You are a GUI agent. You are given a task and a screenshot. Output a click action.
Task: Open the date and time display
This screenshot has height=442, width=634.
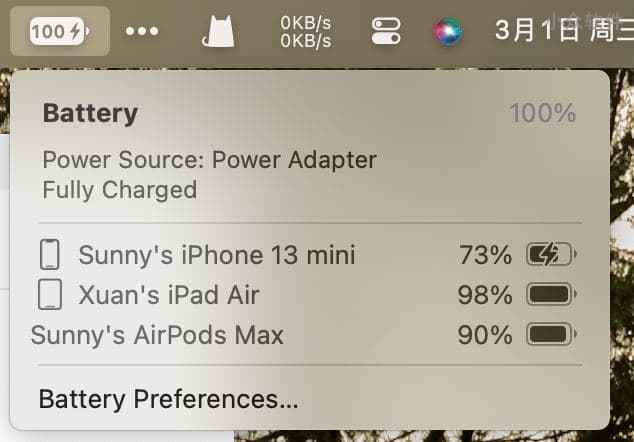pyautogui.click(x=564, y=31)
